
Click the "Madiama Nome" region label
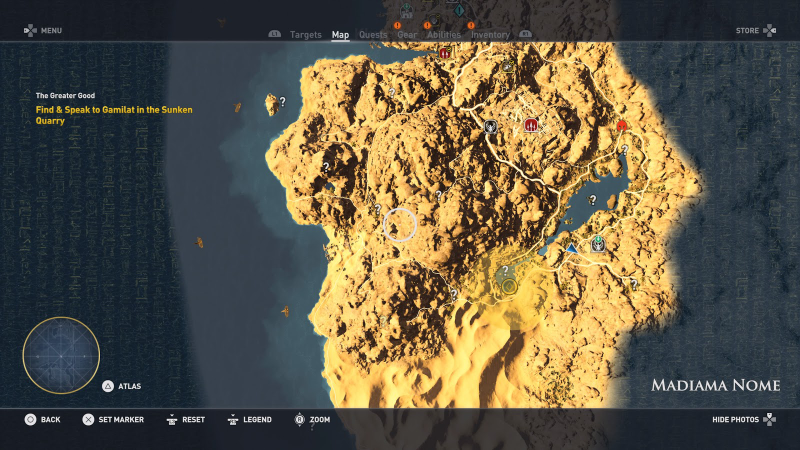[715, 385]
